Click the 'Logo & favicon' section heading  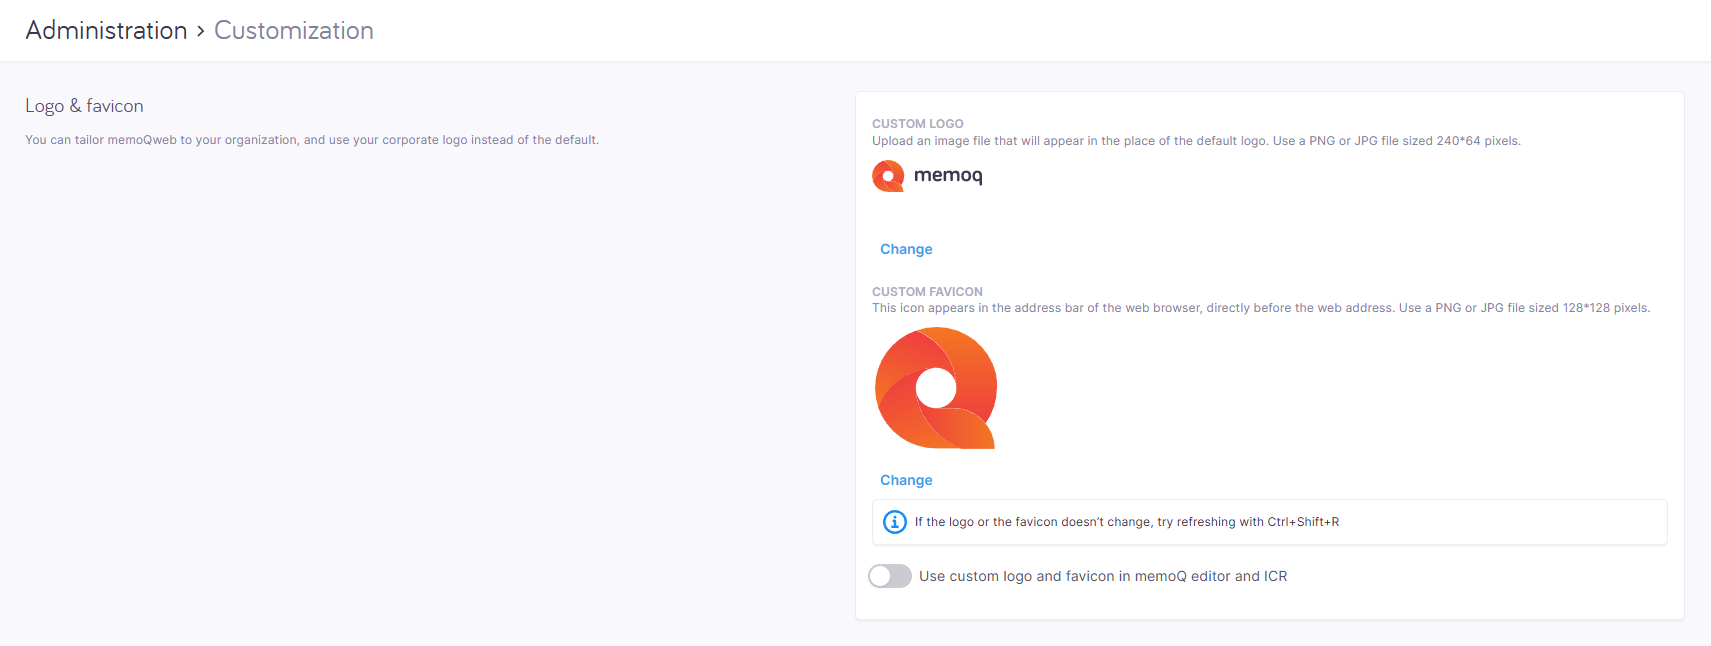[84, 106]
